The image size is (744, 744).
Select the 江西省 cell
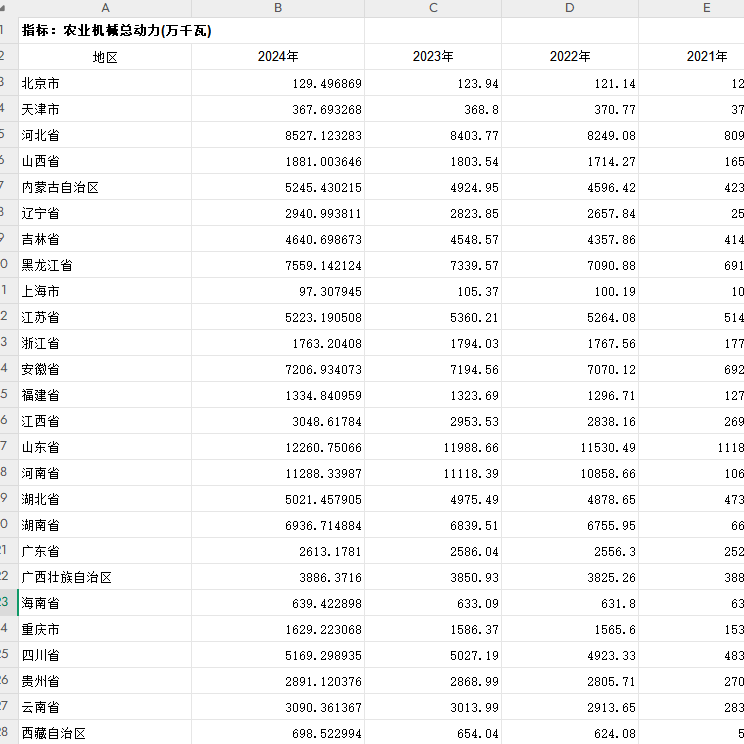(105, 421)
